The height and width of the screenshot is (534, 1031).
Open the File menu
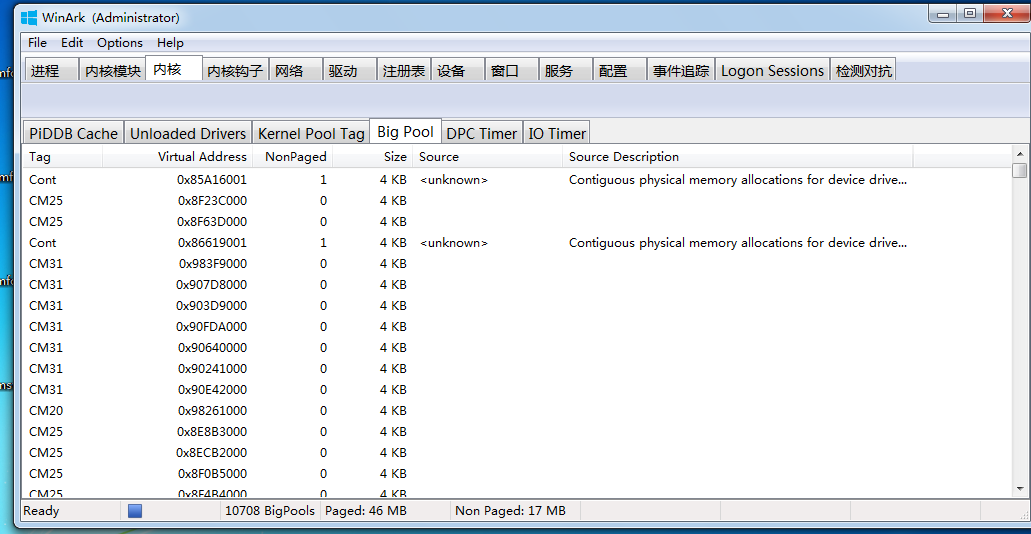tap(37, 43)
